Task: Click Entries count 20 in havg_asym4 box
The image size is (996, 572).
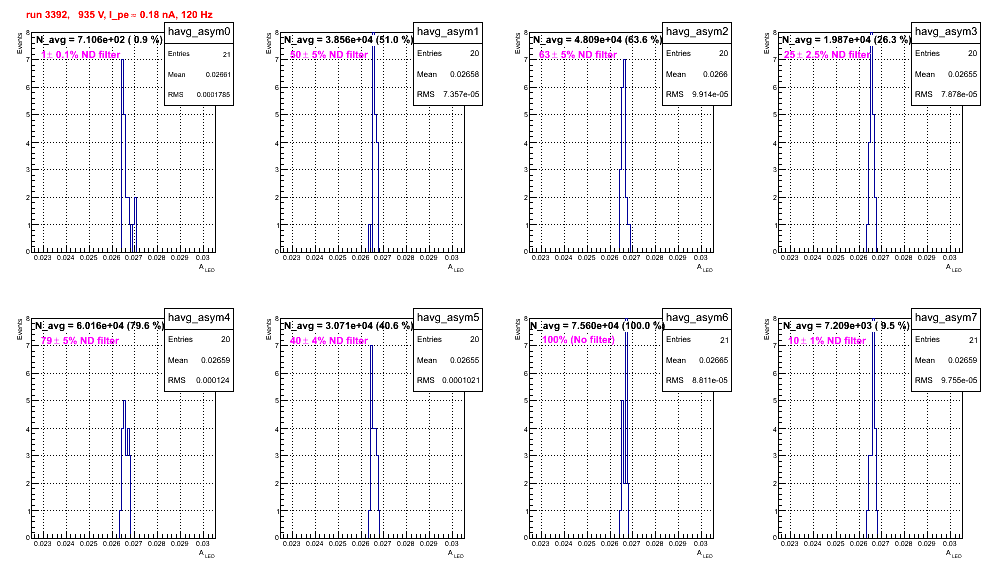Action: coord(225,339)
